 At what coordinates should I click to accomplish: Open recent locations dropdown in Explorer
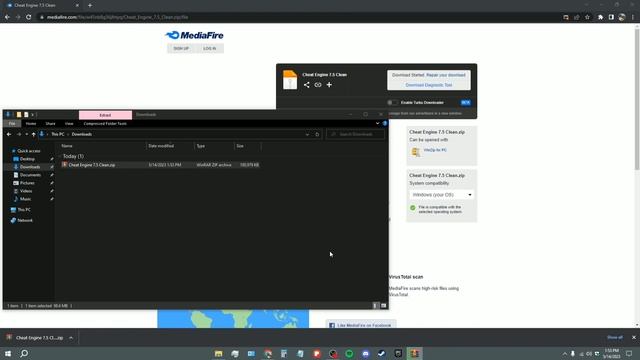pos(27,134)
